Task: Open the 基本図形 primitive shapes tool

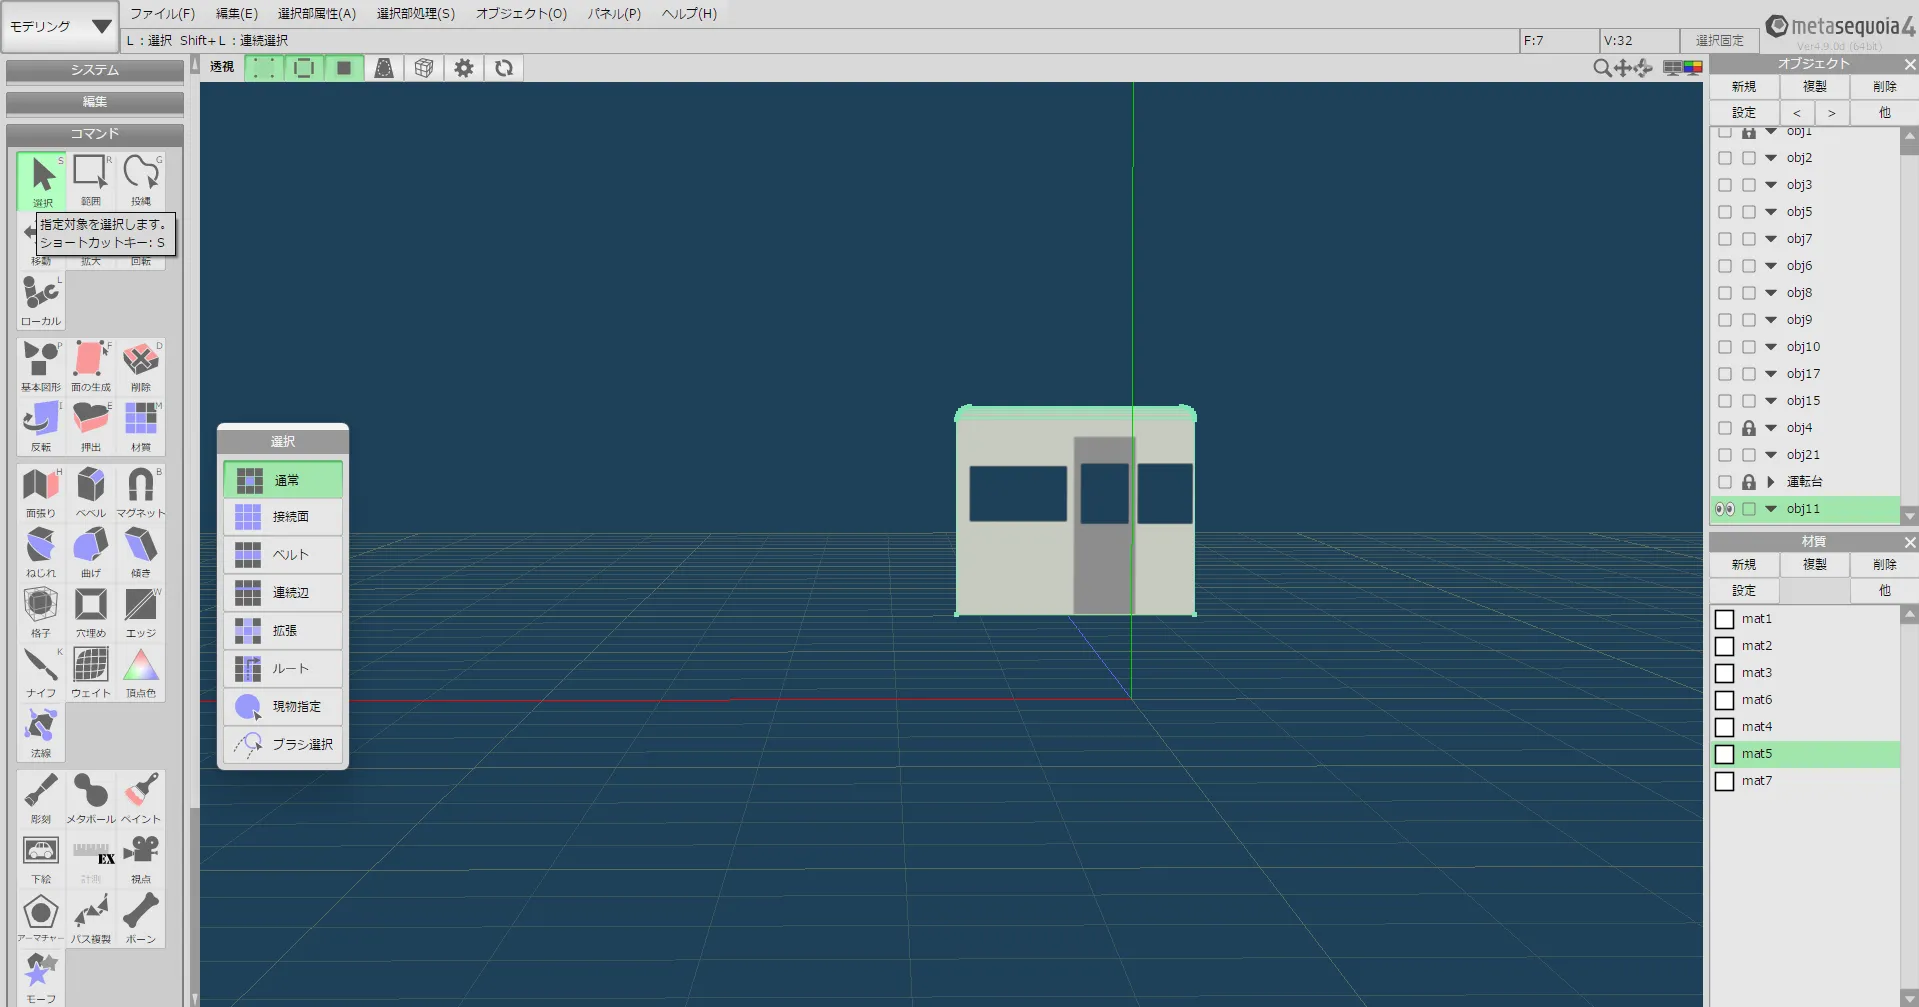Action: pyautogui.click(x=41, y=365)
